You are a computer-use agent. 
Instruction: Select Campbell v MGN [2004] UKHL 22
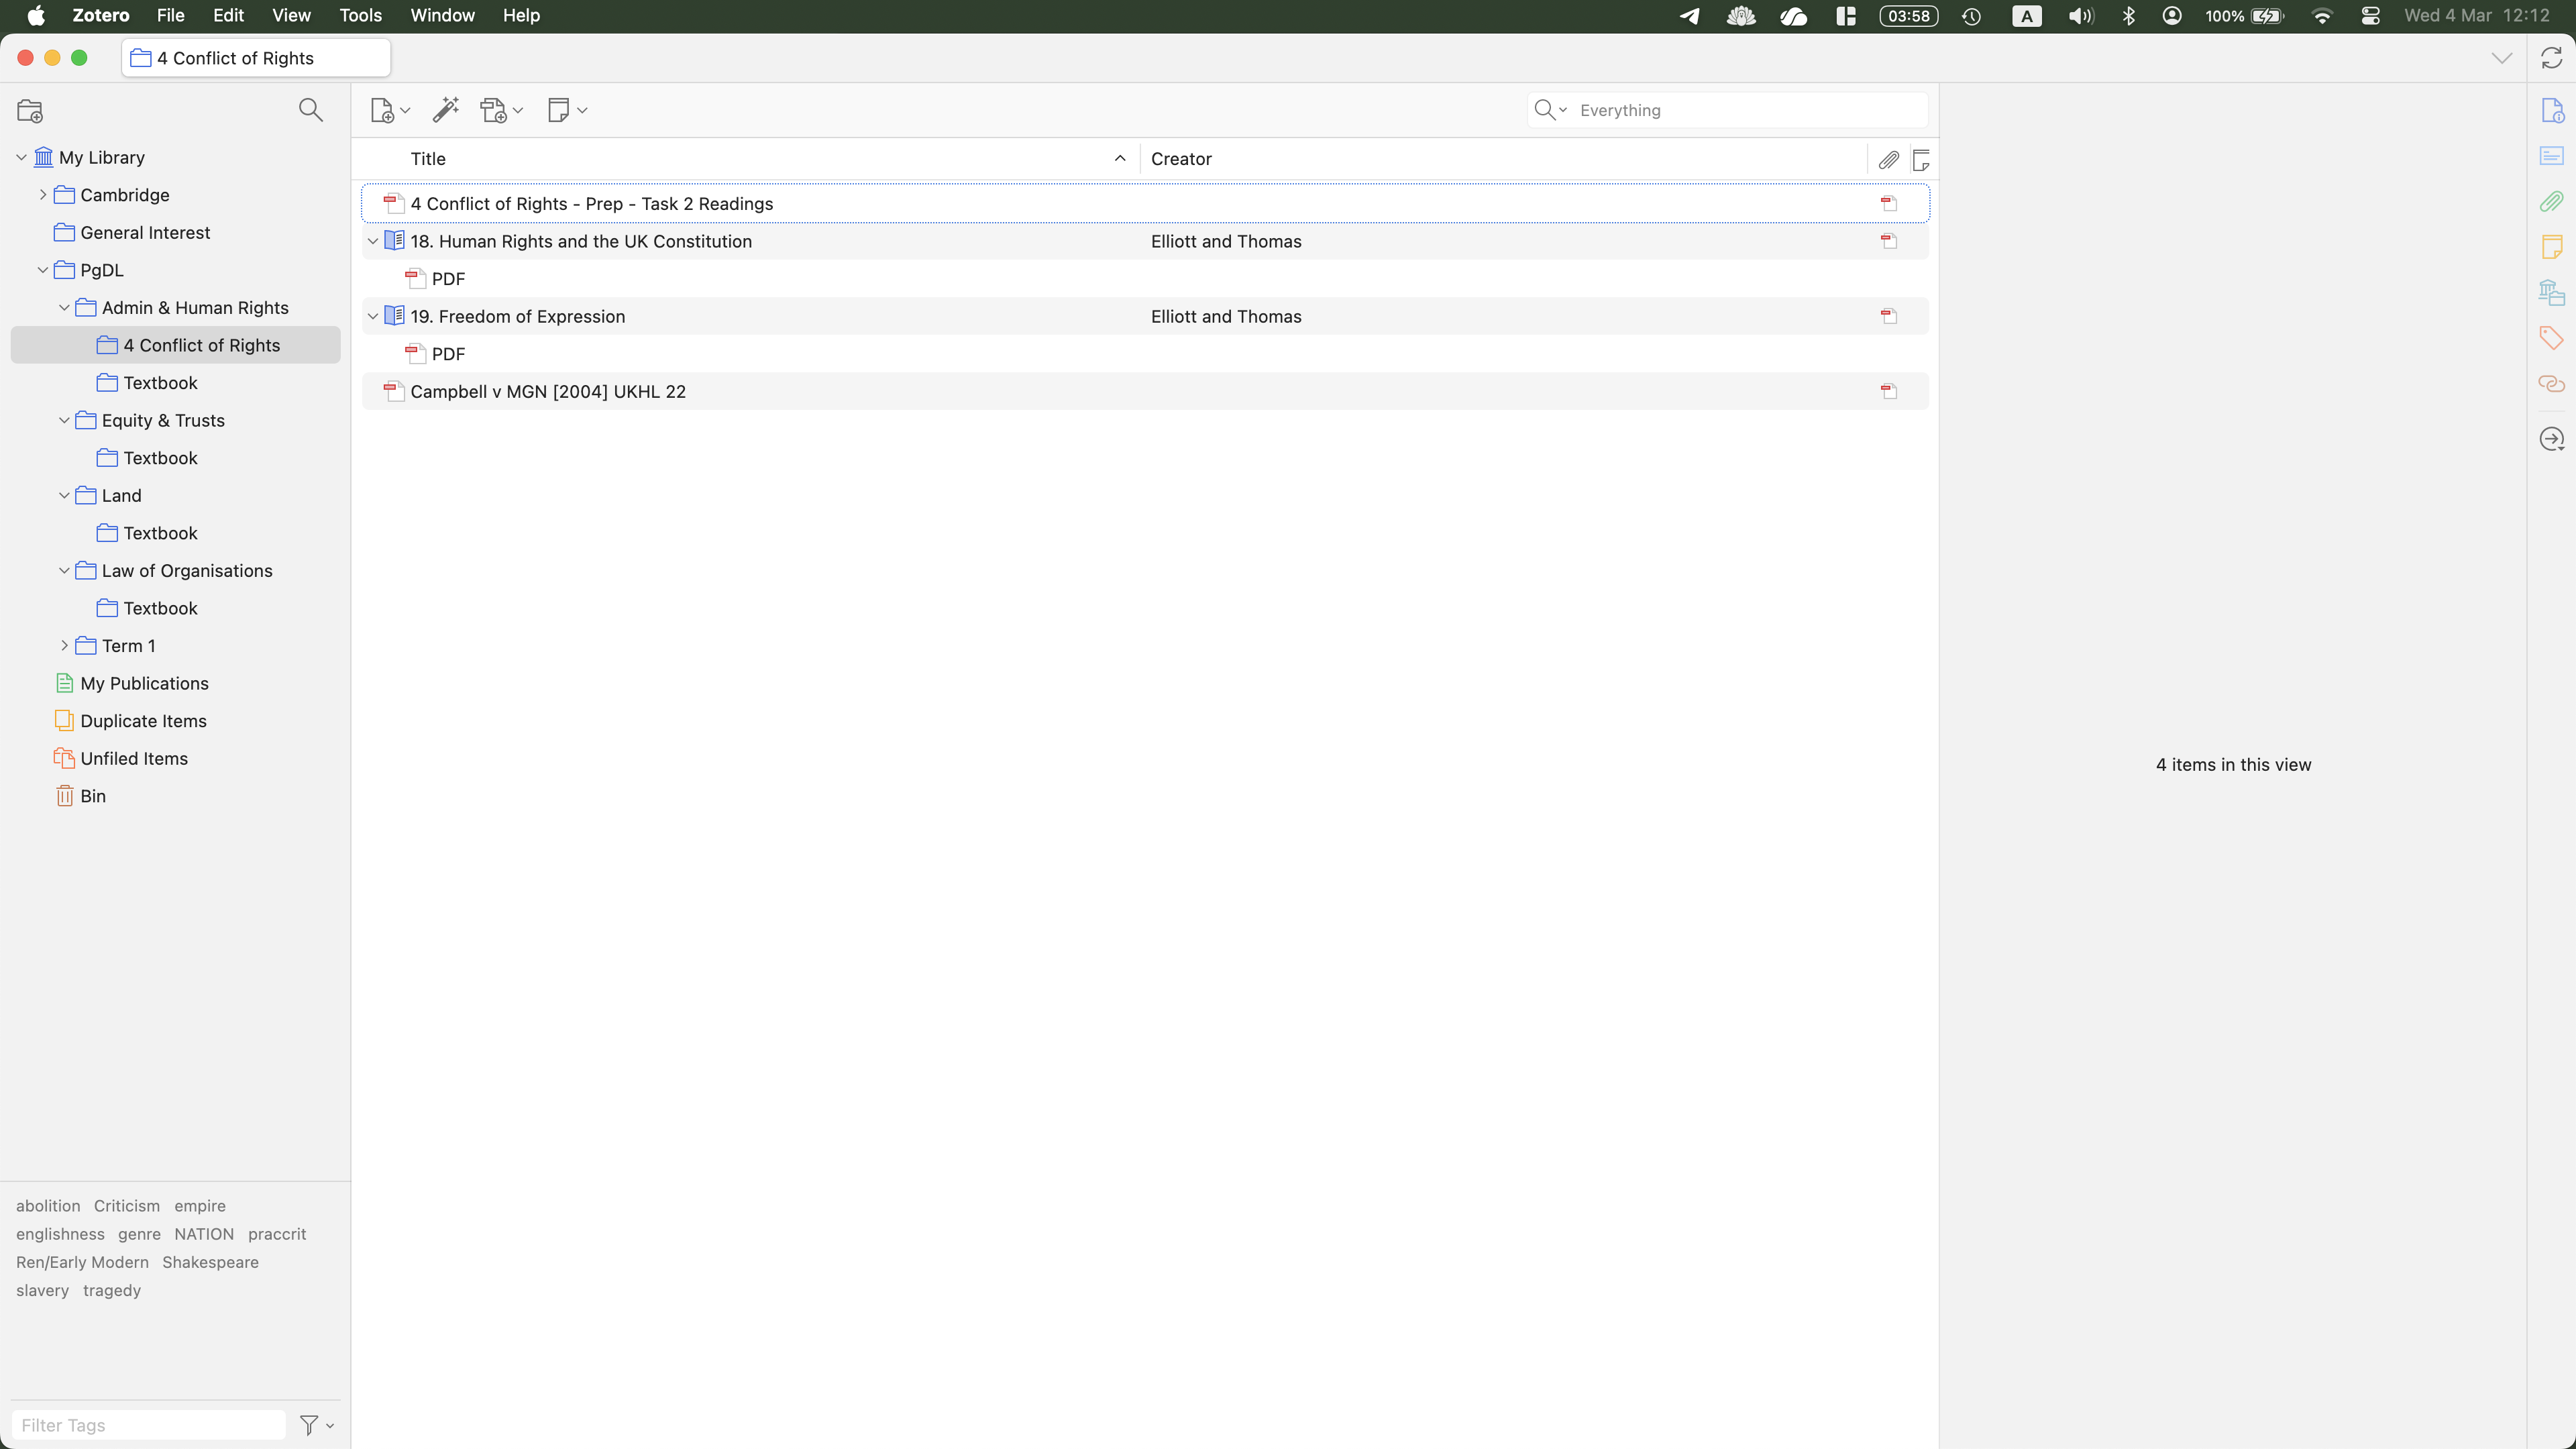[548, 392]
